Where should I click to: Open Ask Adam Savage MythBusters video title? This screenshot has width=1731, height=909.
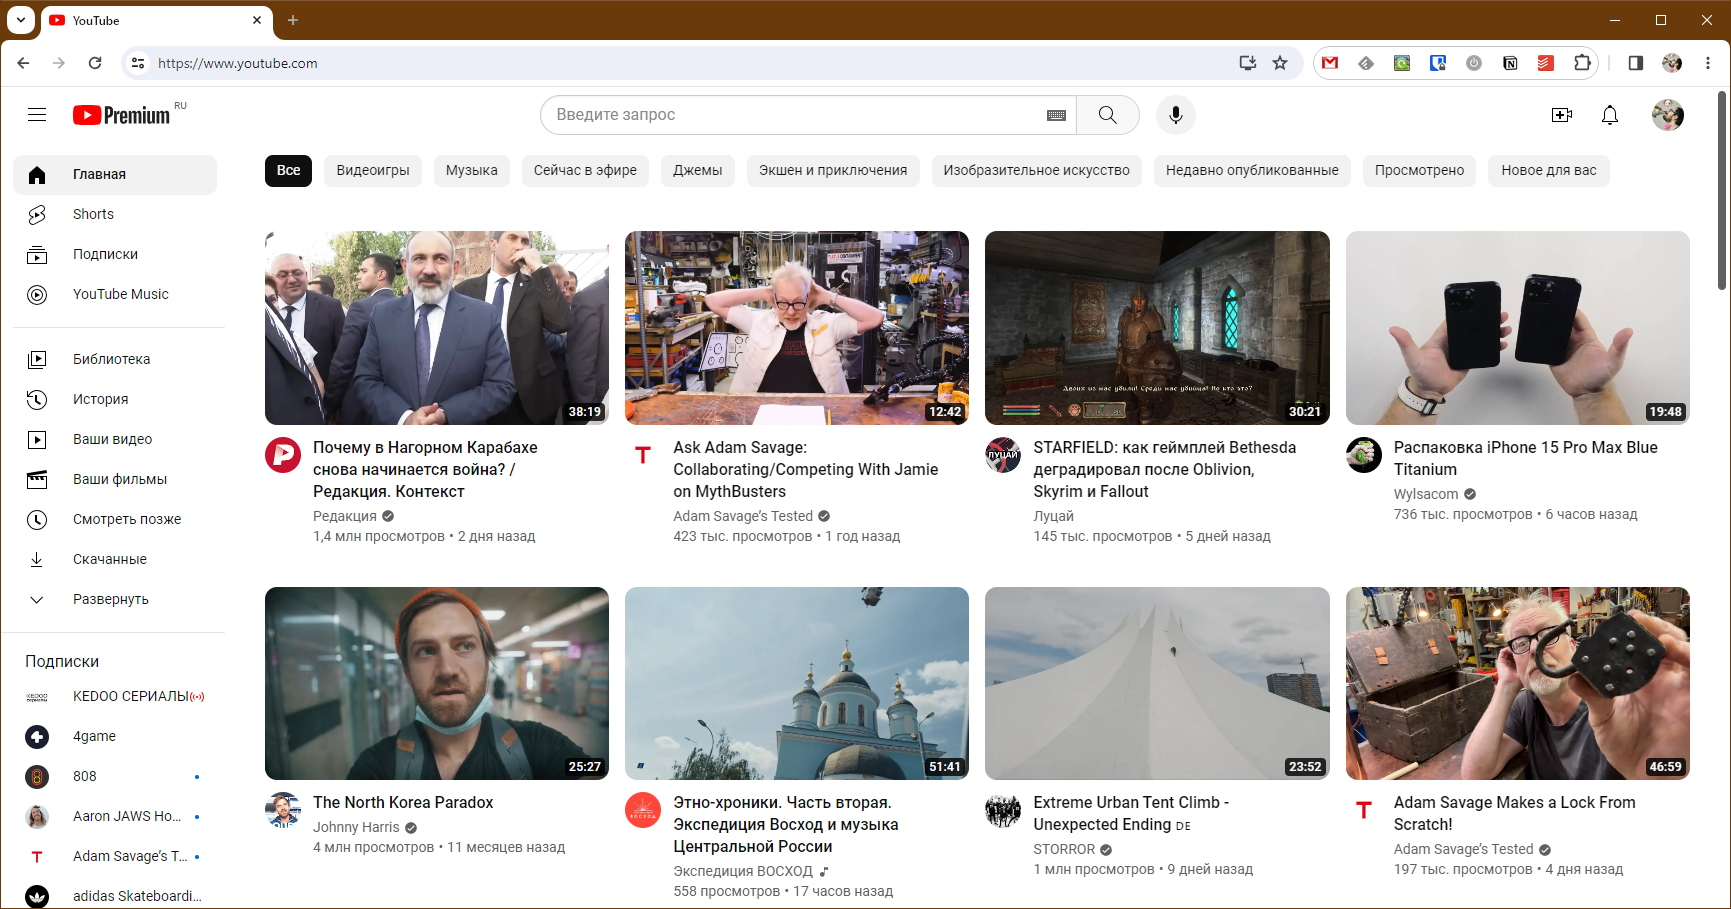point(806,469)
